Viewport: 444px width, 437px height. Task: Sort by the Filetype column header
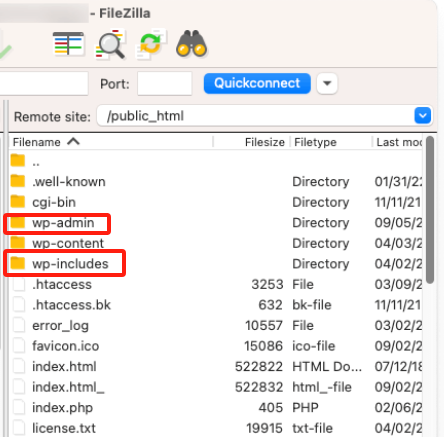[331, 142]
